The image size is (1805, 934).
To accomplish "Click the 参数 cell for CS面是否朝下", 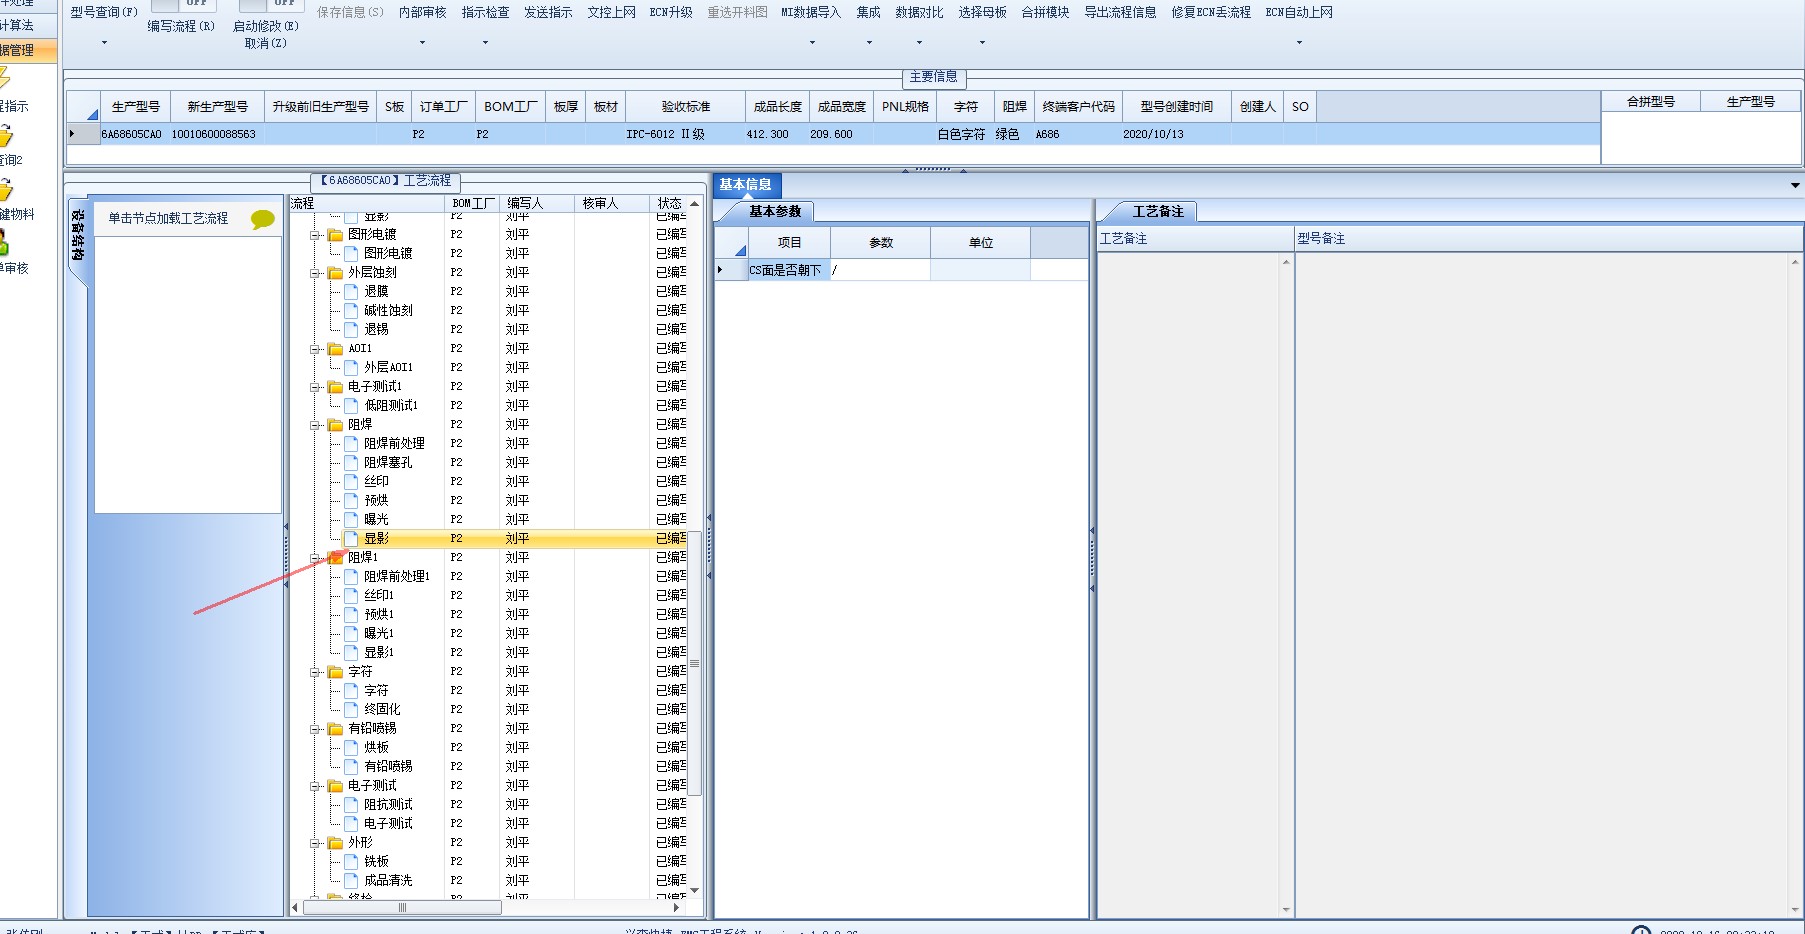I will coord(880,270).
